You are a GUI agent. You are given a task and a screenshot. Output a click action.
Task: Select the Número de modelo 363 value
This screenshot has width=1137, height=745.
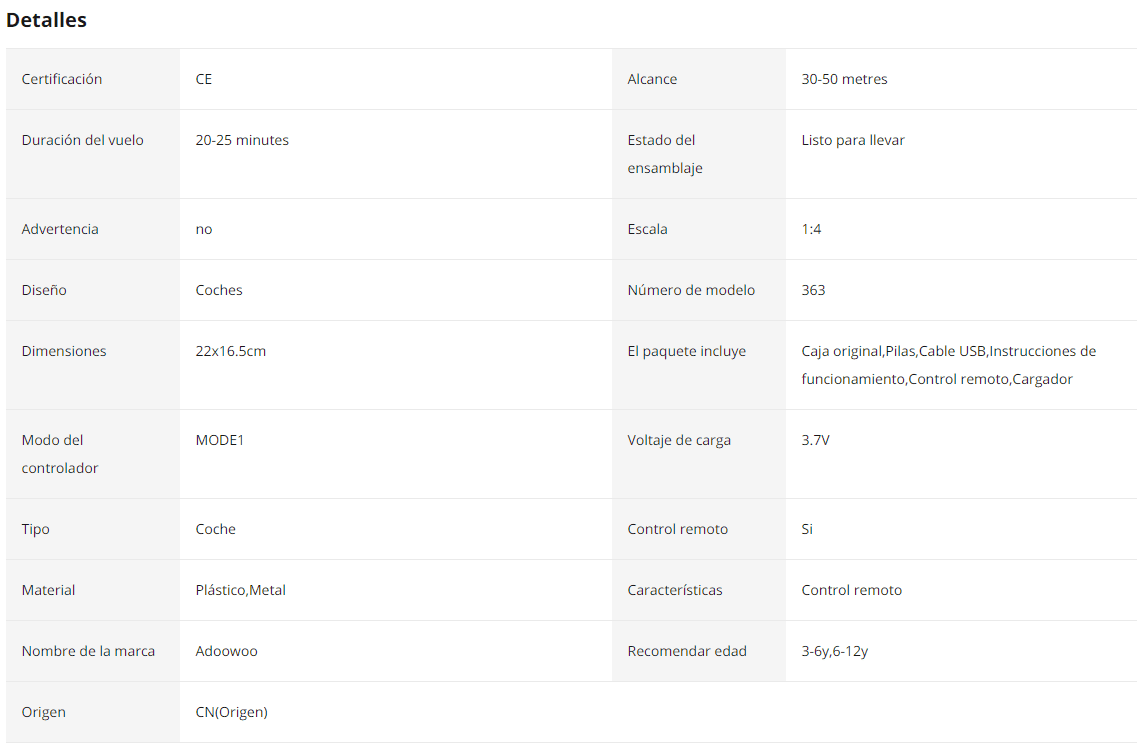(x=813, y=290)
